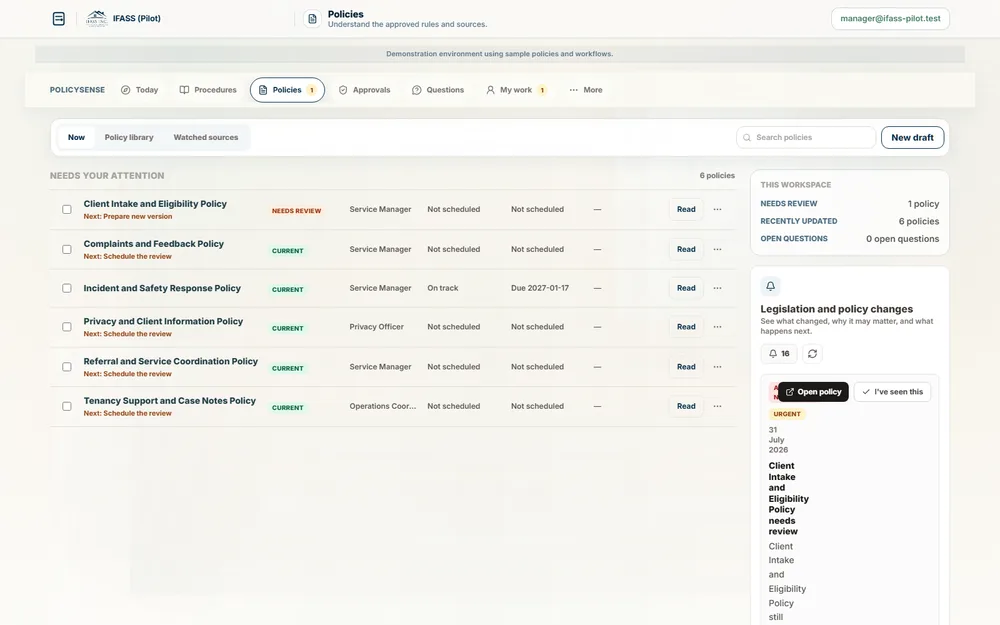Click 'Next: Prepare new version' link
Screen dimensions: 1000x625
coord(128,216)
